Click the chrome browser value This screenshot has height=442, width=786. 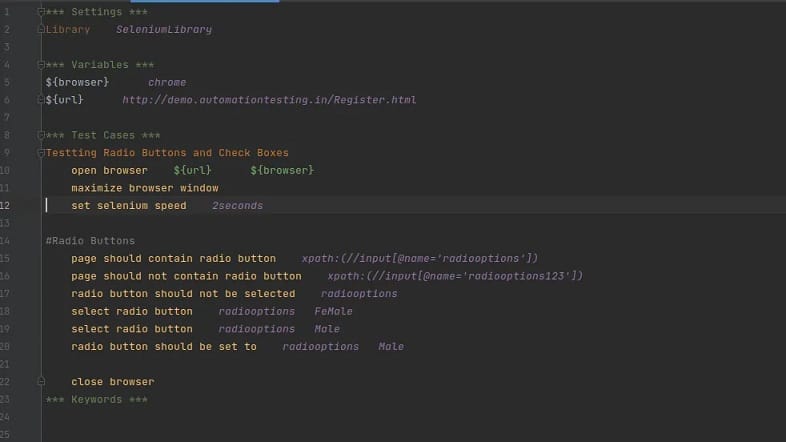(167, 82)
